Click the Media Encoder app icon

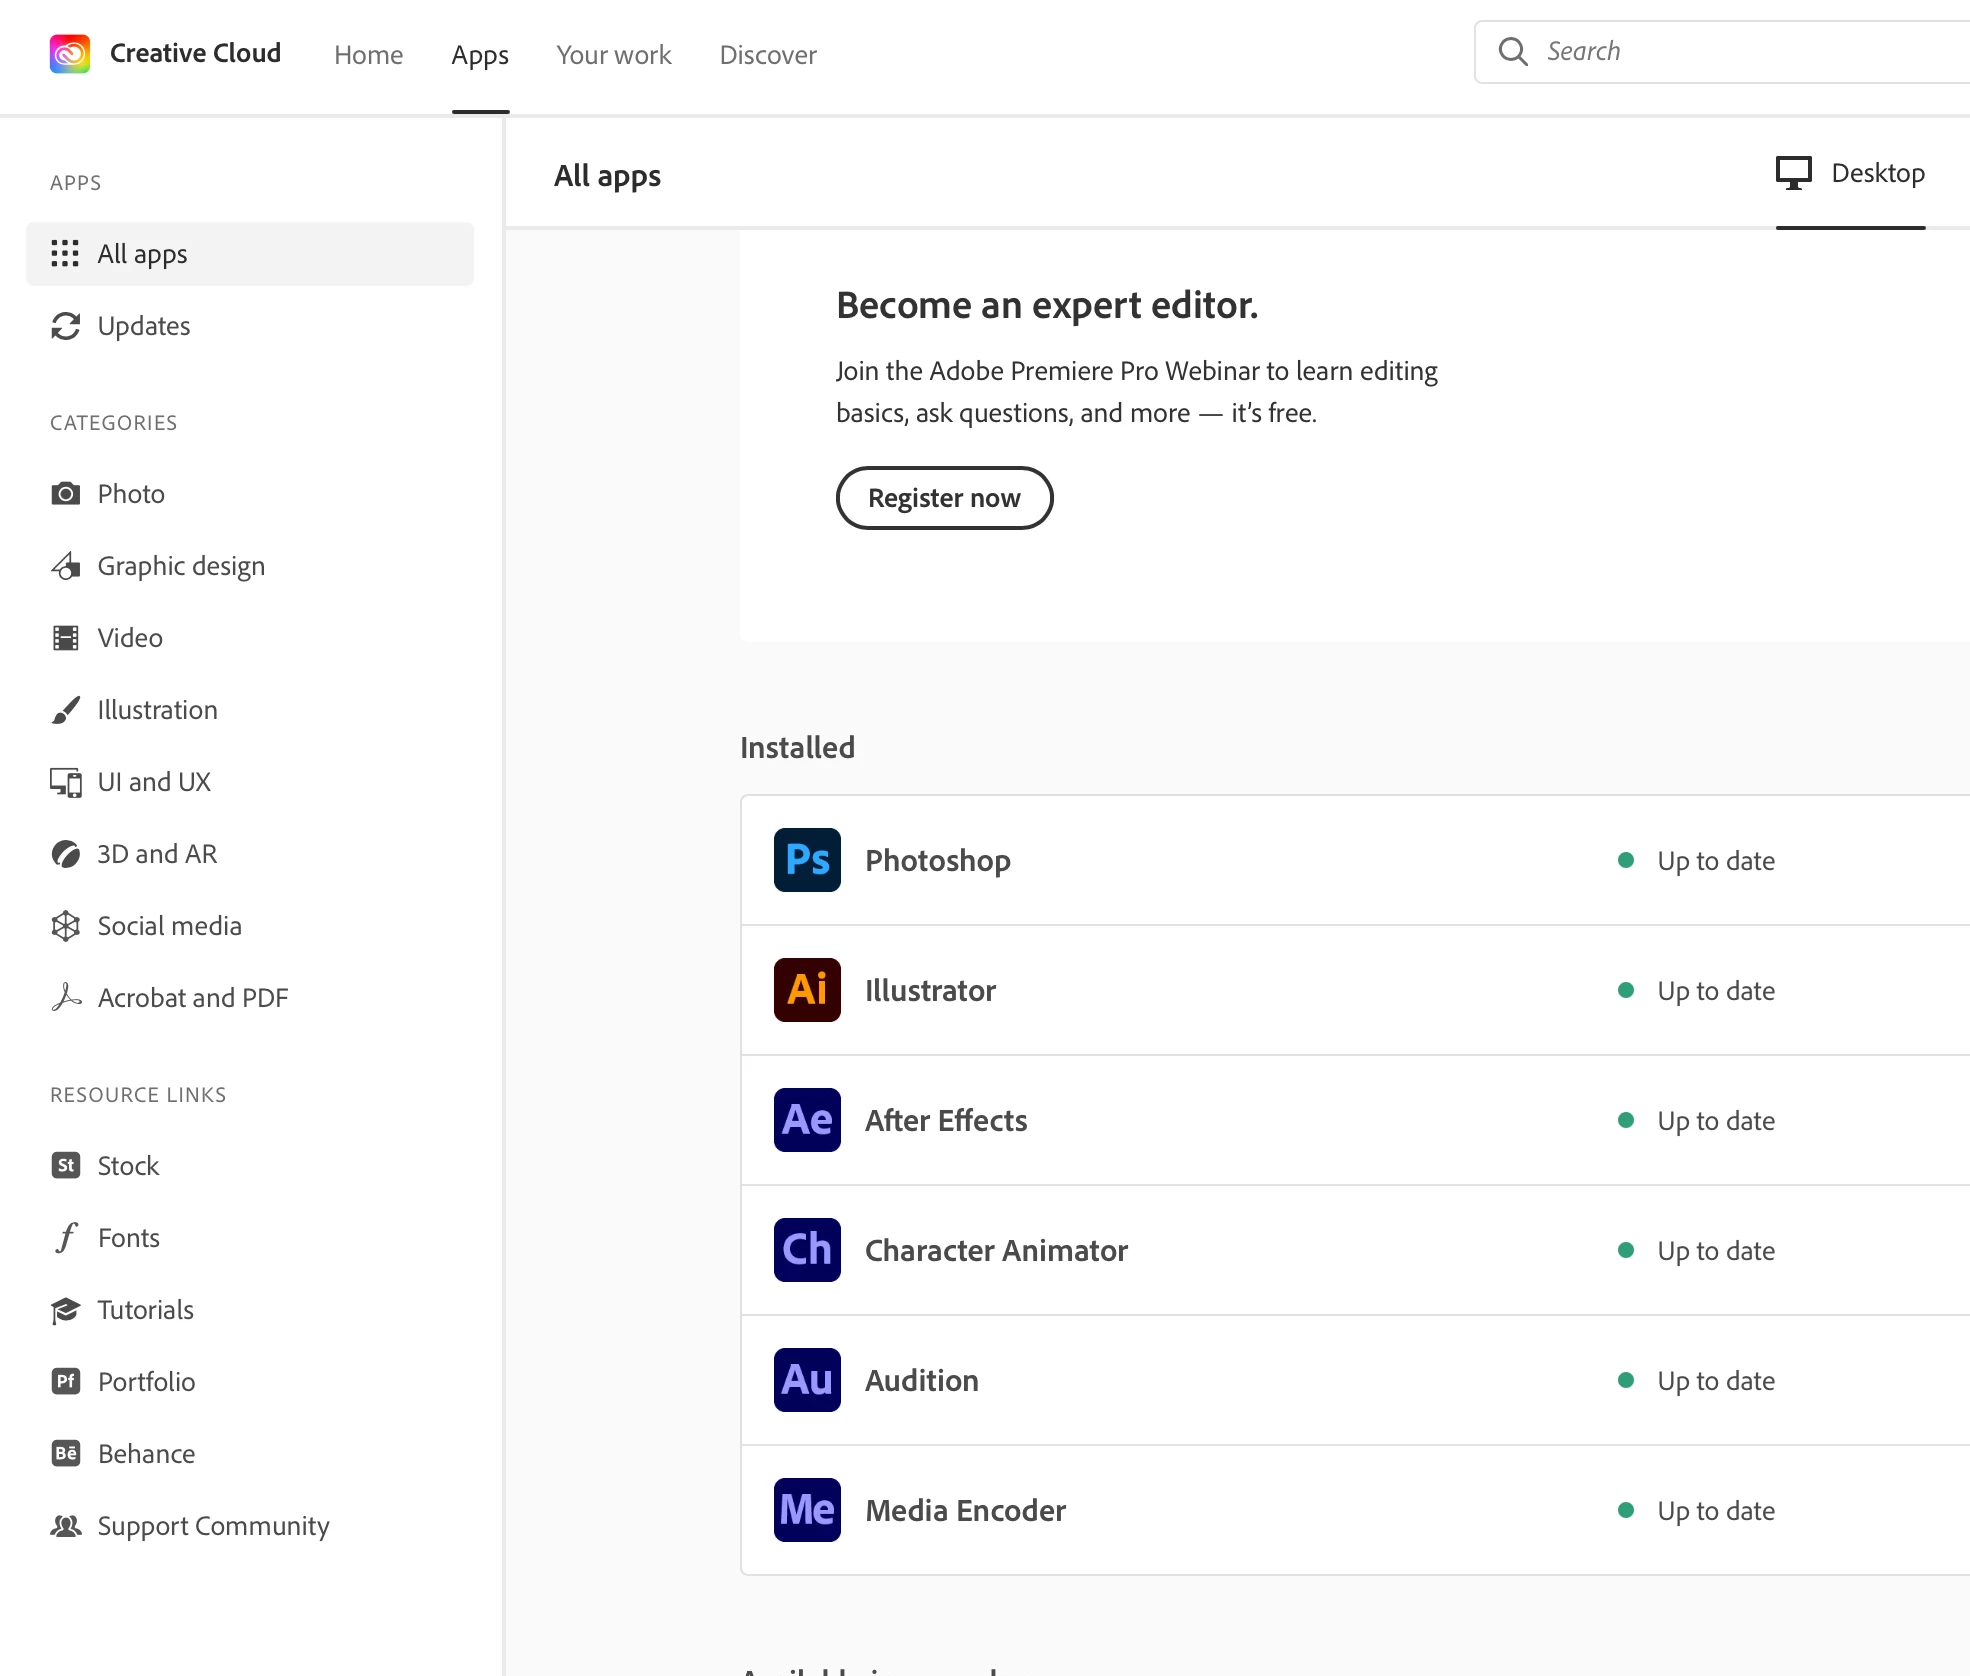(806, 1510)
